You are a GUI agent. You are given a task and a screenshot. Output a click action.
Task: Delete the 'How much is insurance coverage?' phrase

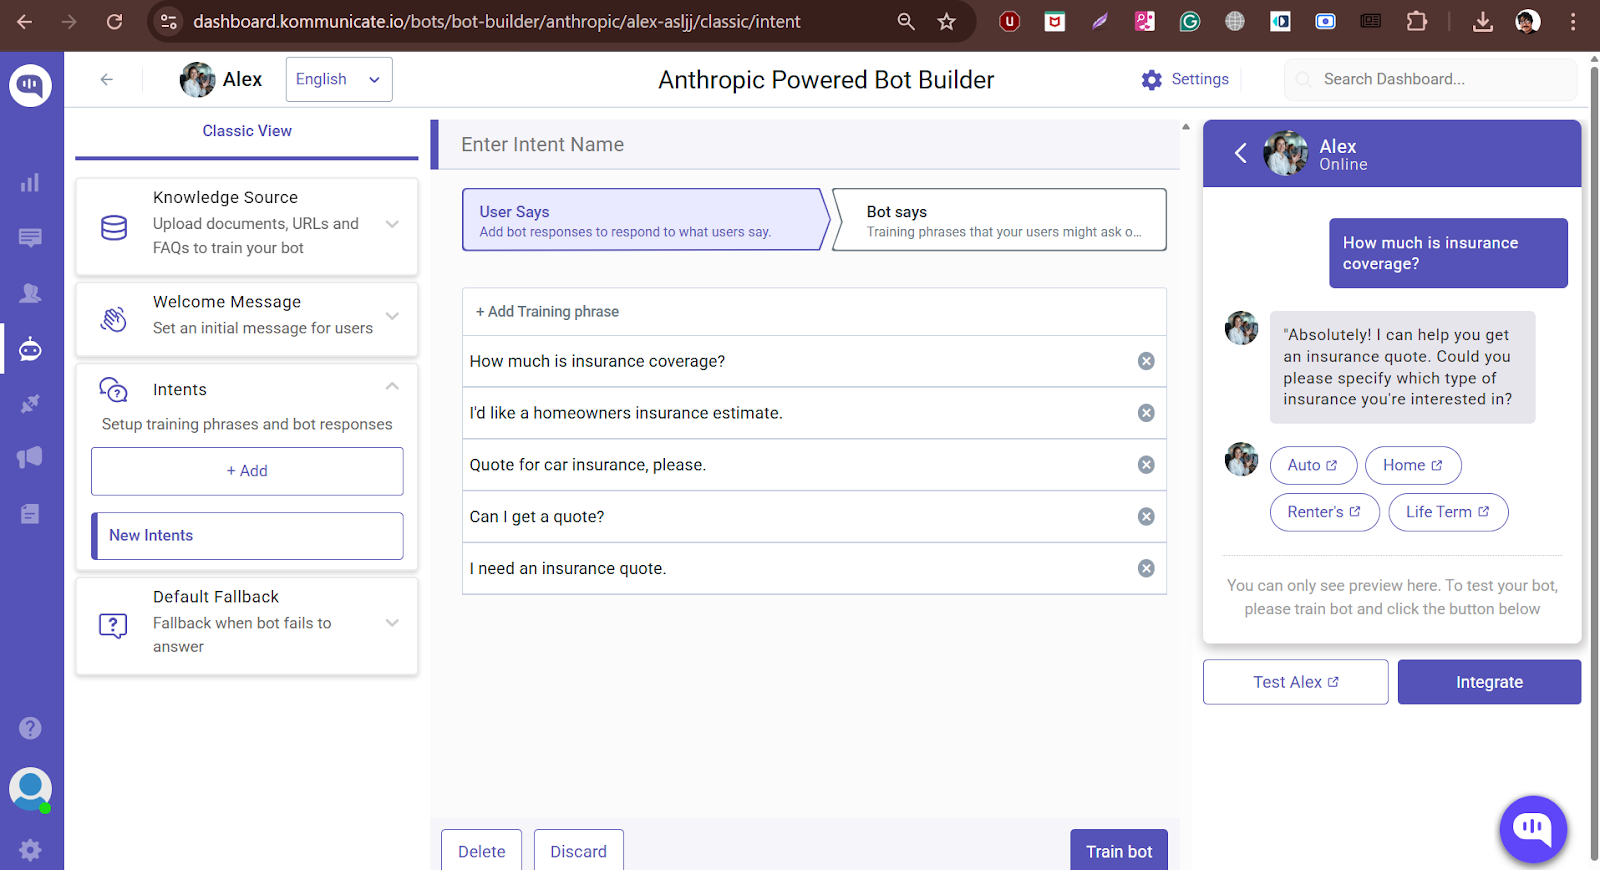[x=1146, y=361]
